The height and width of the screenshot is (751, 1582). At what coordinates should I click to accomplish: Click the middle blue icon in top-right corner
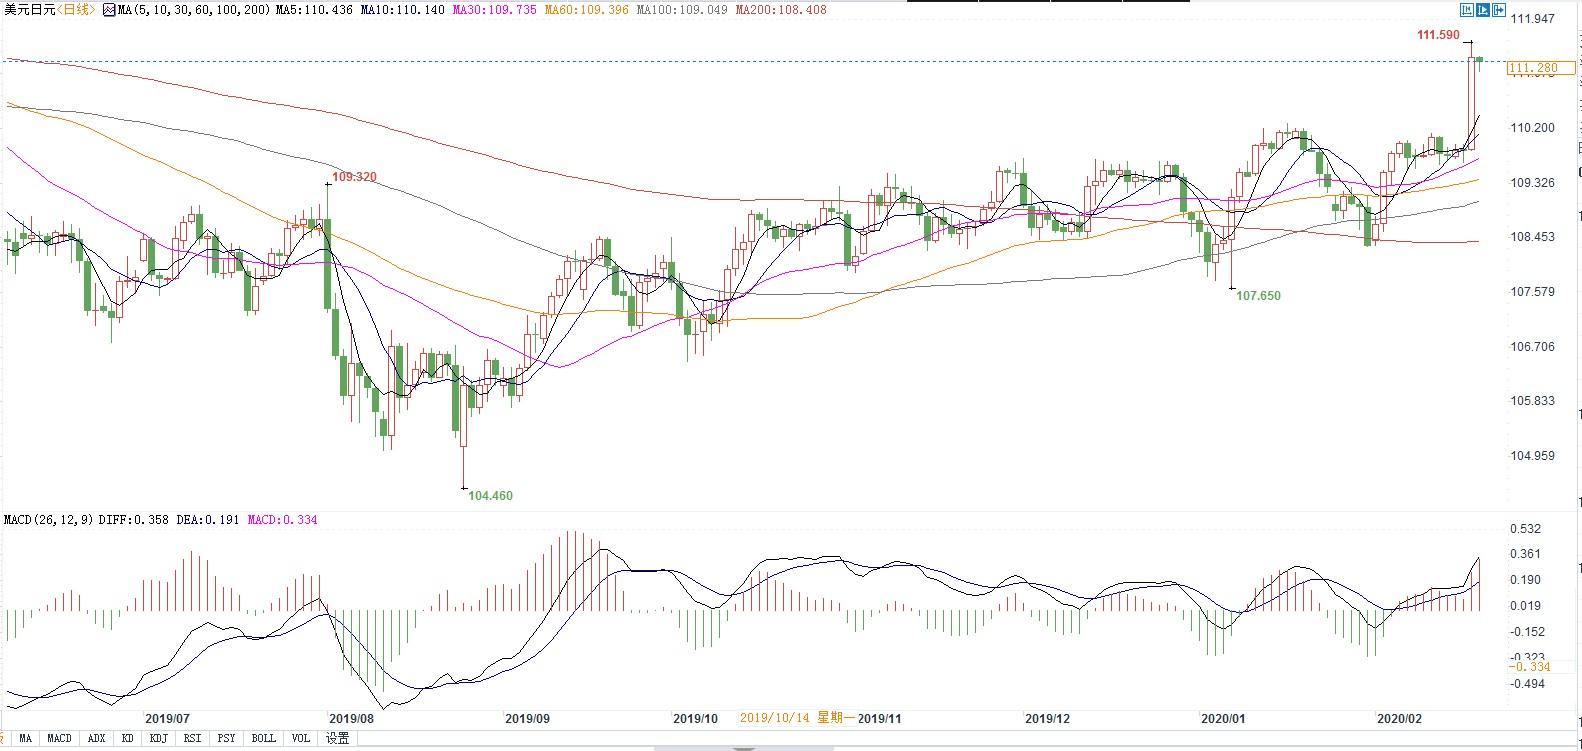tap(1483, 10)
